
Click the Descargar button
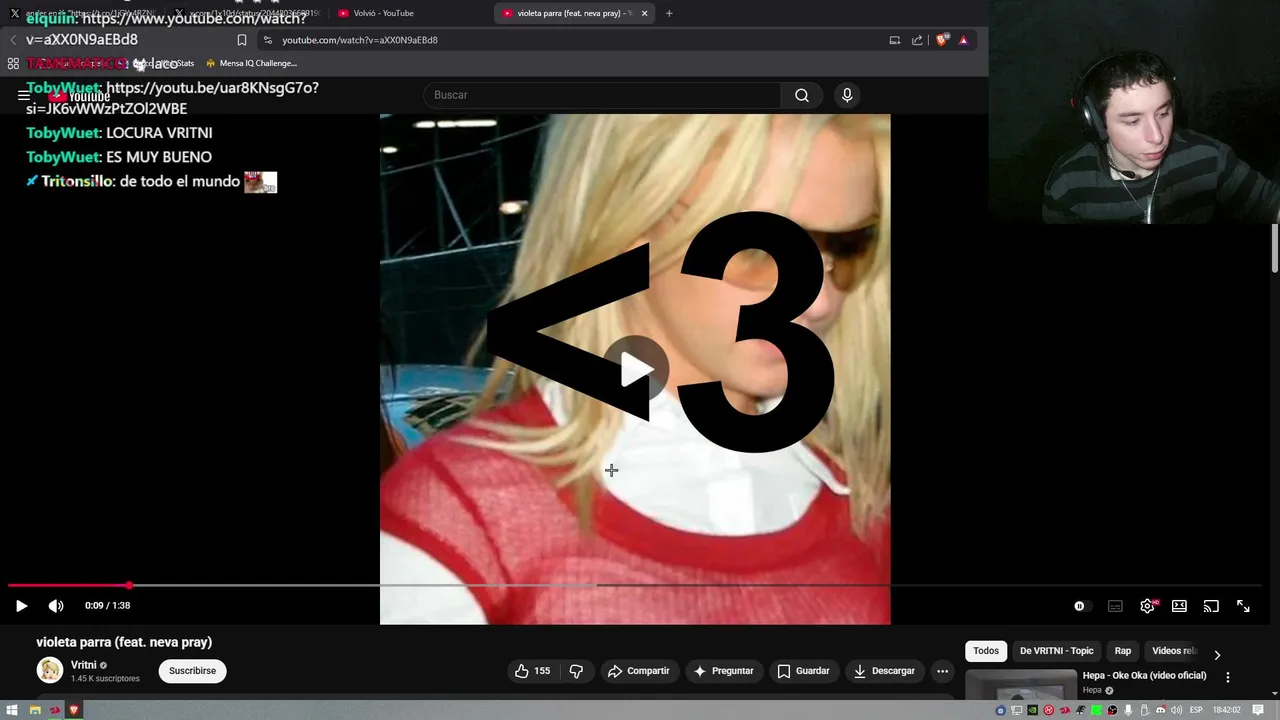coord(886,671)
